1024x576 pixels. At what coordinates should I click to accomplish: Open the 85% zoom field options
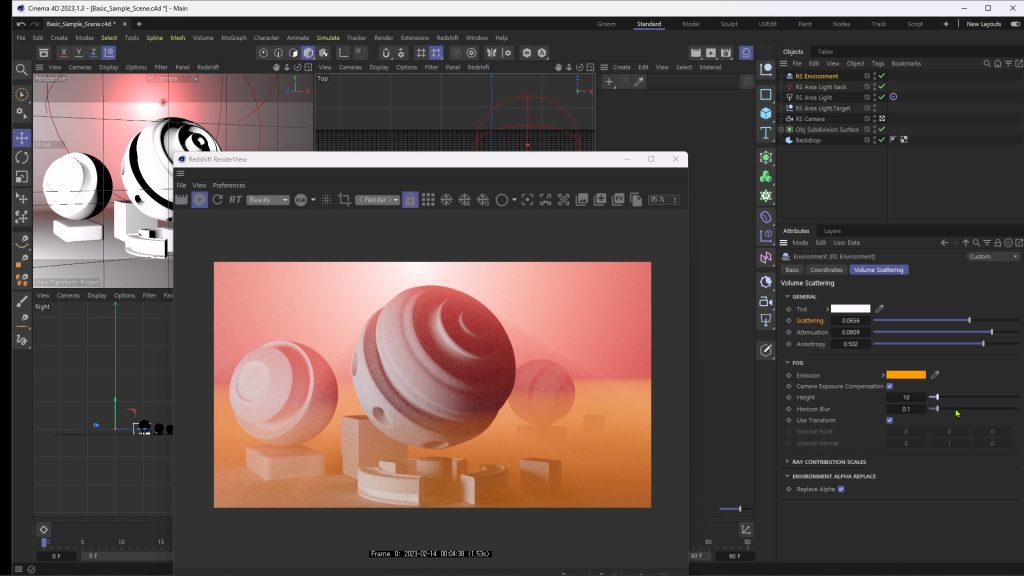675,200
